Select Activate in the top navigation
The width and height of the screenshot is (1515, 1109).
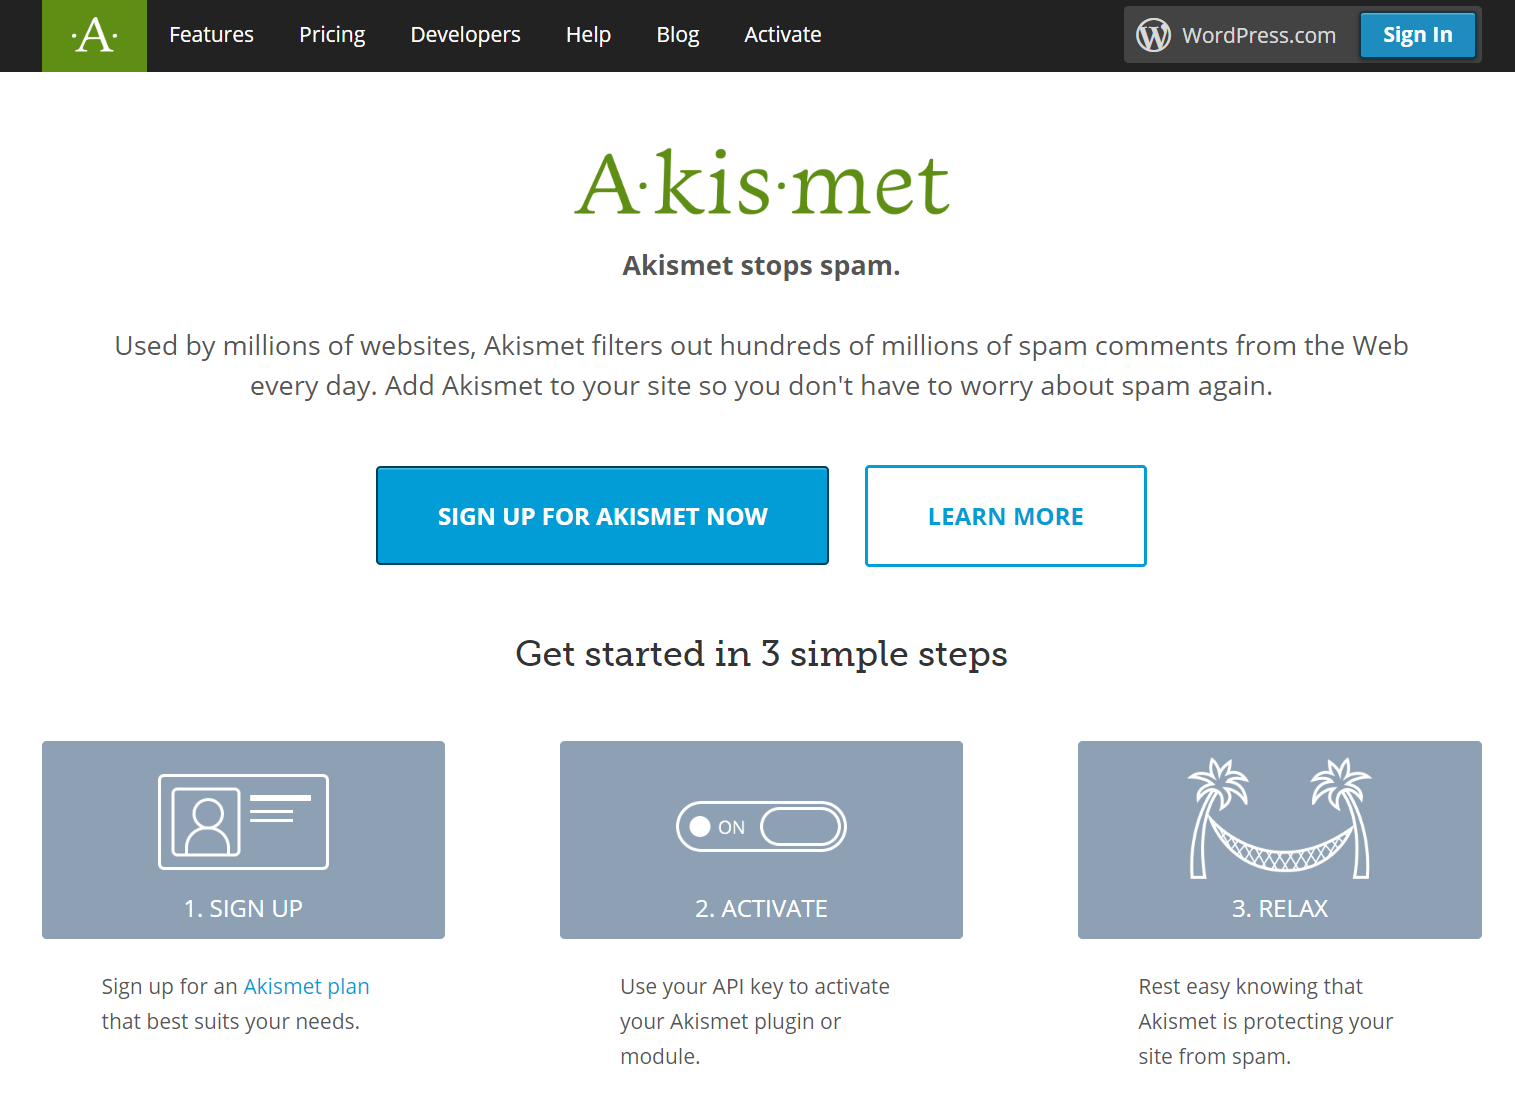coord(782,35)
